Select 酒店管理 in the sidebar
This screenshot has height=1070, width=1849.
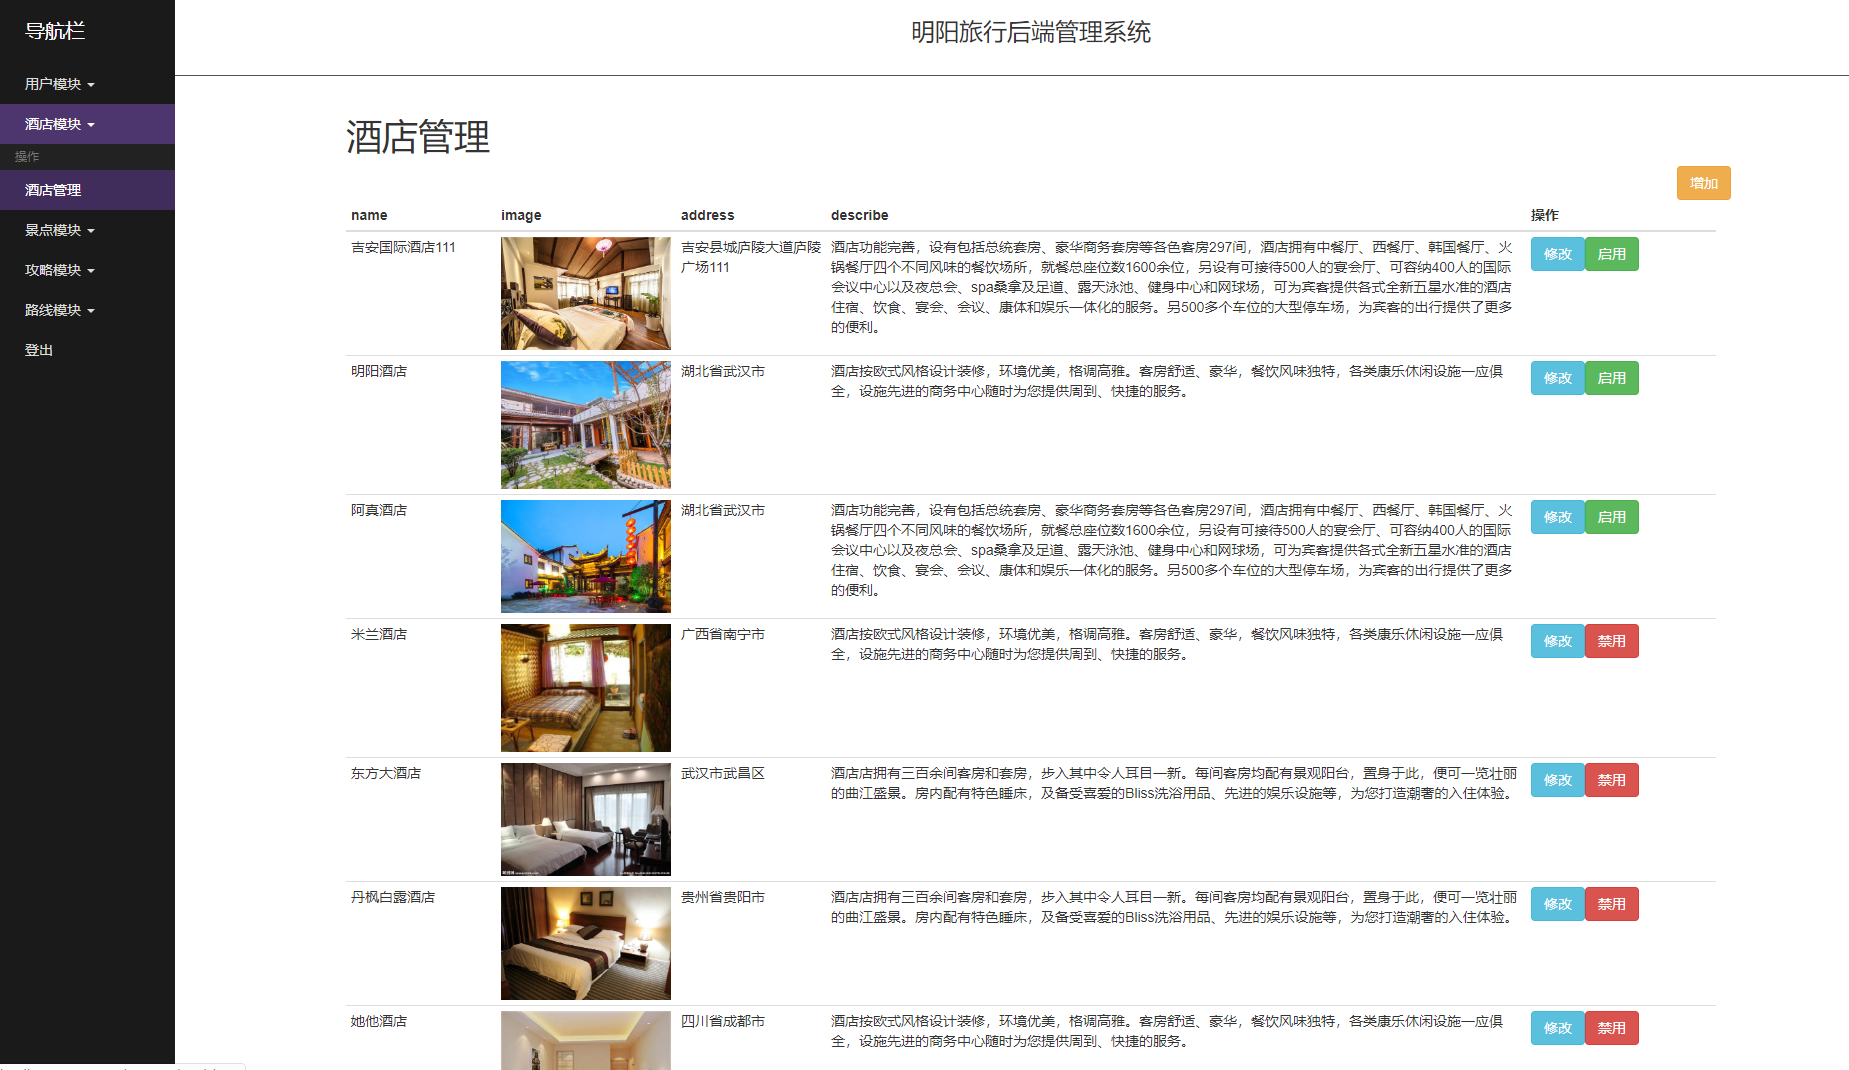[53, 189]
